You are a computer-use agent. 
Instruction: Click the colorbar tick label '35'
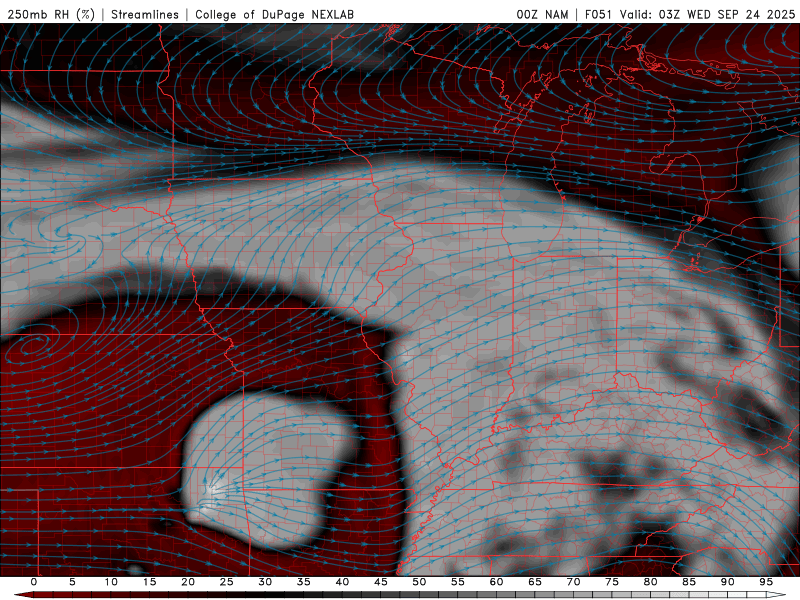pos(304,582)
